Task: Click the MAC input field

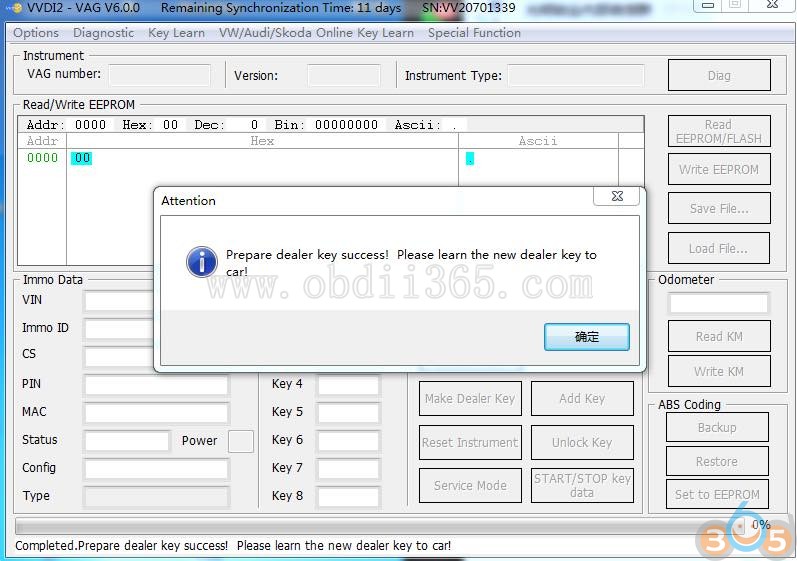Action: click(157, 413)
